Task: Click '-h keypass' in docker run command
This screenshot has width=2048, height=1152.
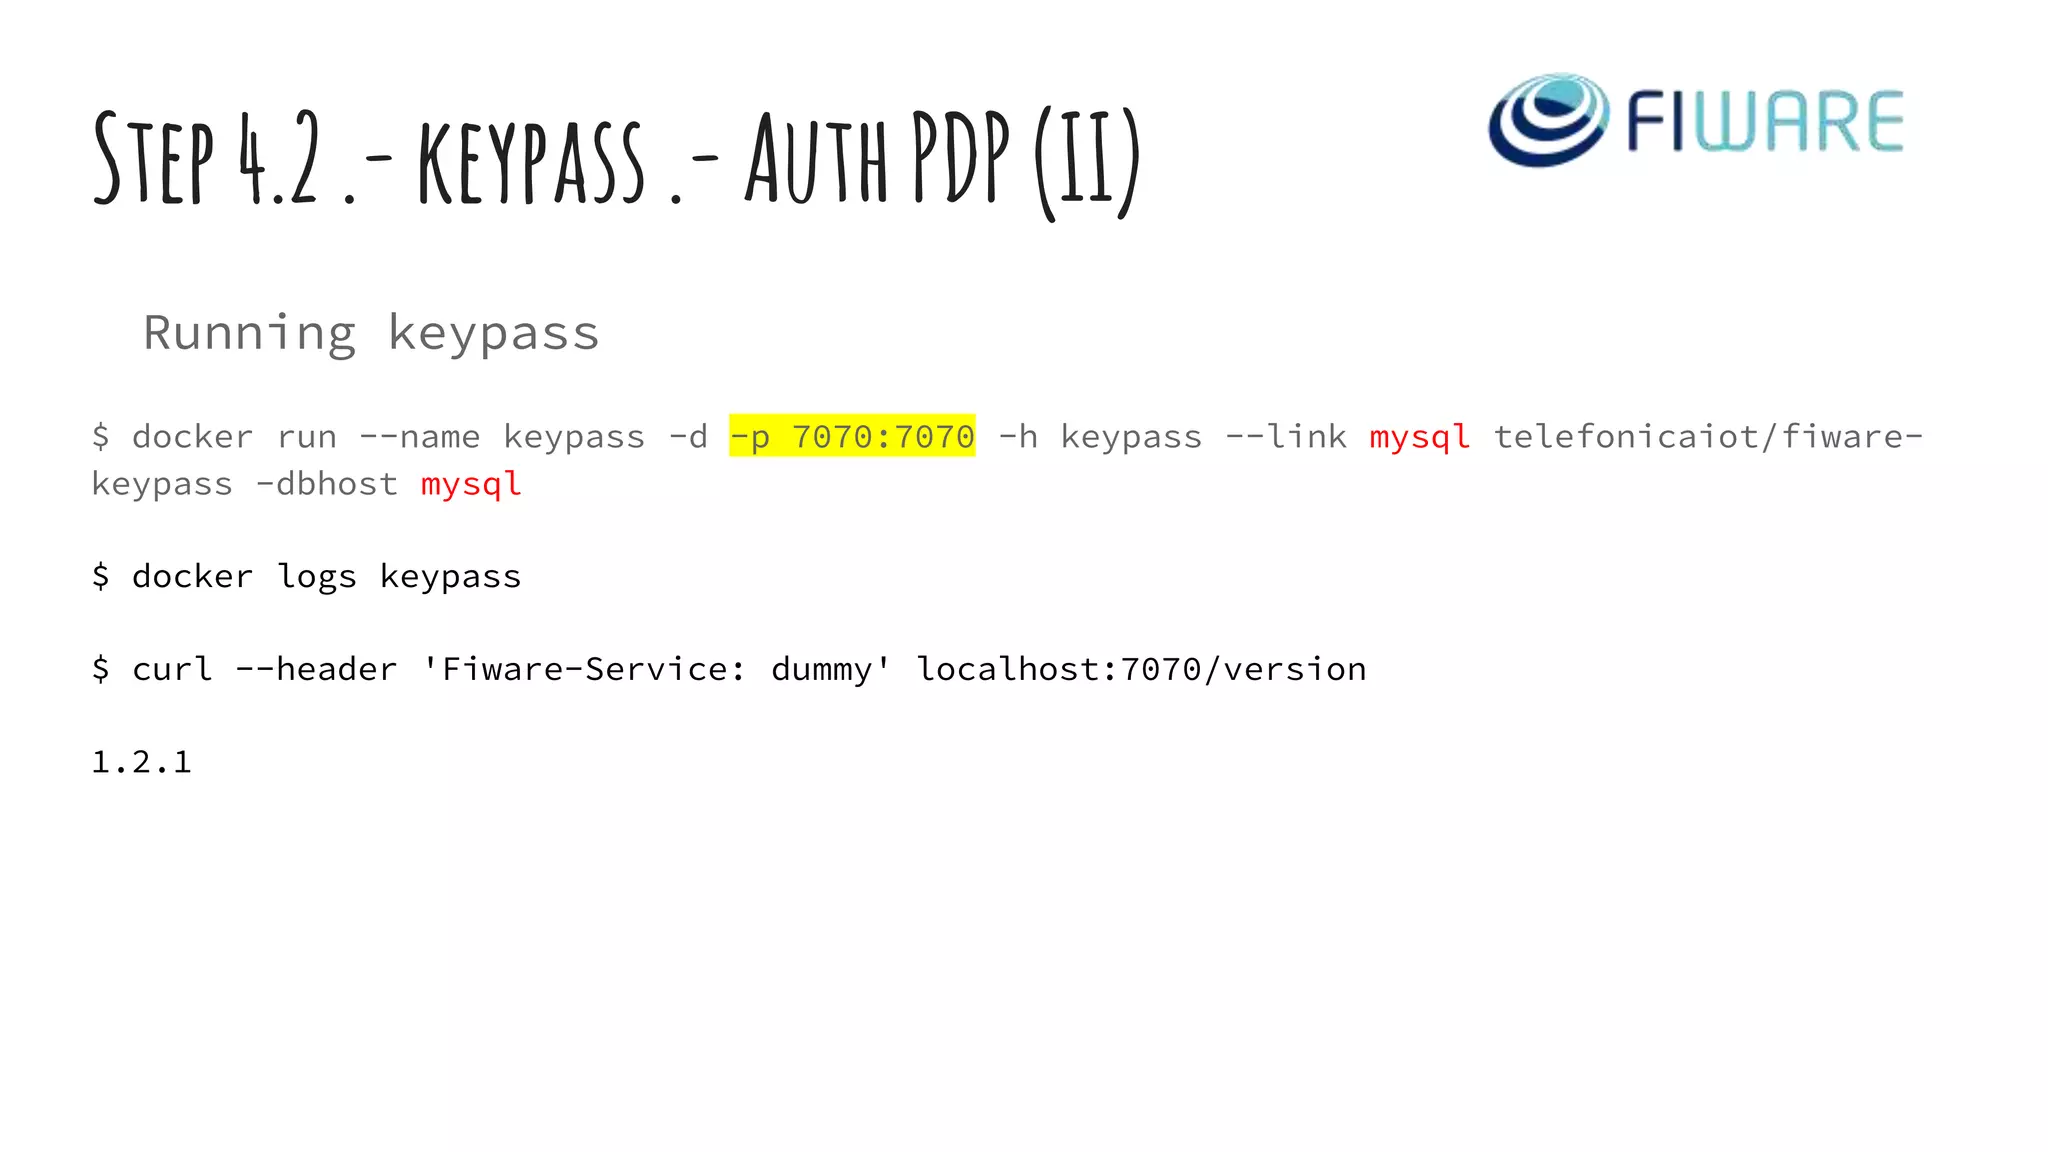Action: point(1100,437)
